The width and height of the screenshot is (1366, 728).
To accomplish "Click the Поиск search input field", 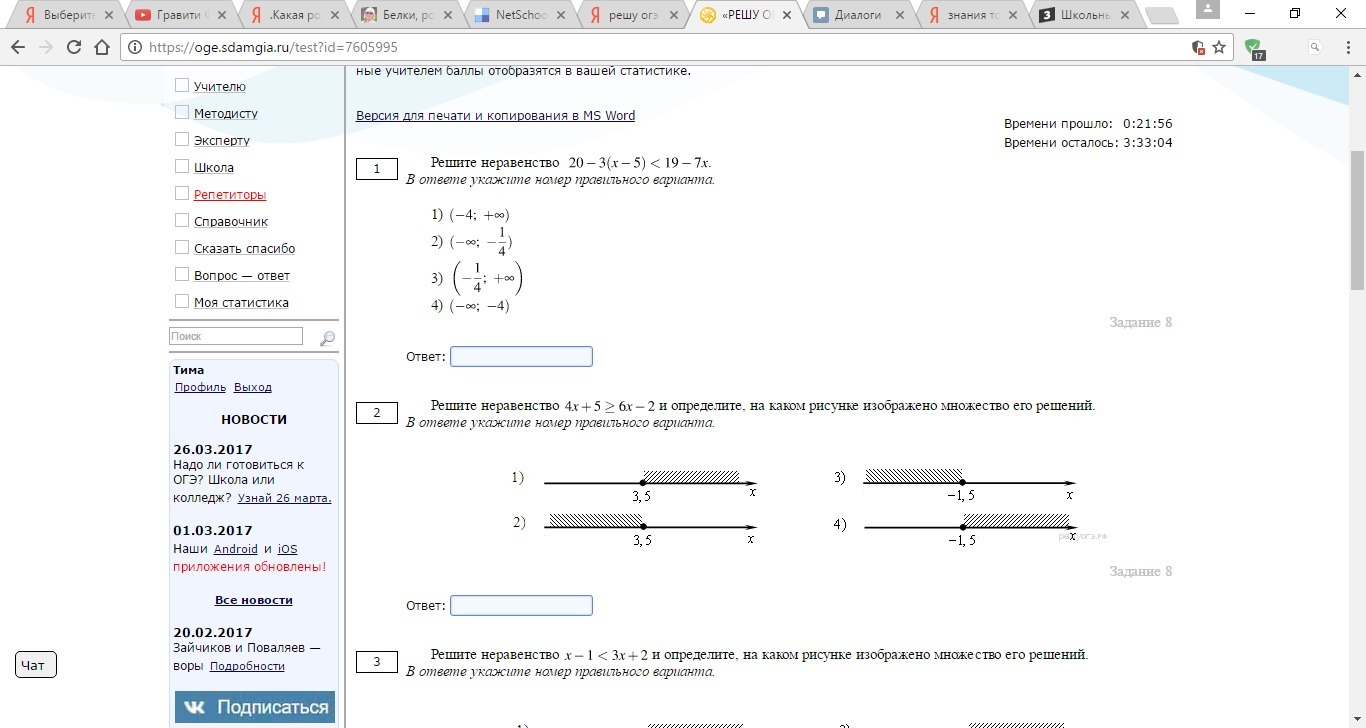I will (x=236, y=337).
